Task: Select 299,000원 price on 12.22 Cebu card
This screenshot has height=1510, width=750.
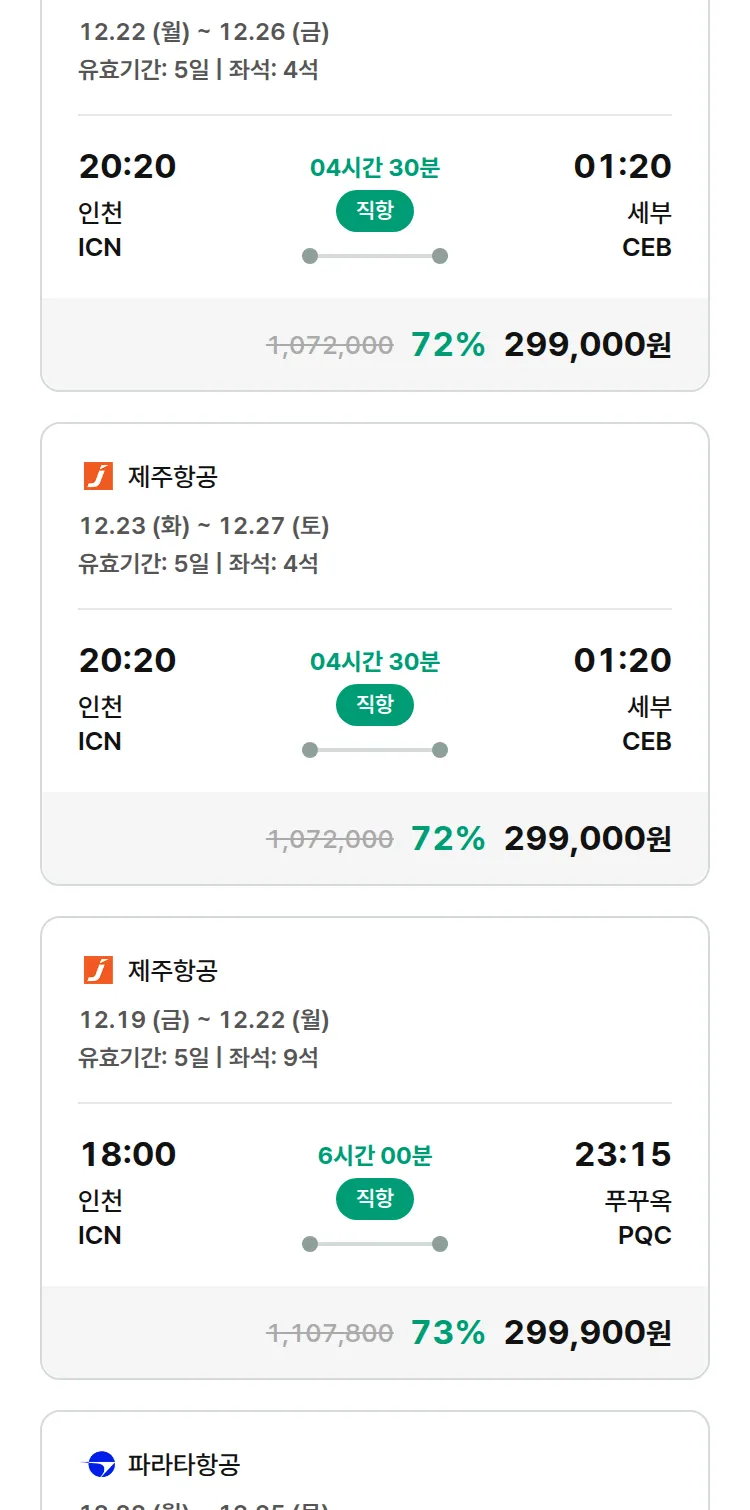Action: click(587, 344)
